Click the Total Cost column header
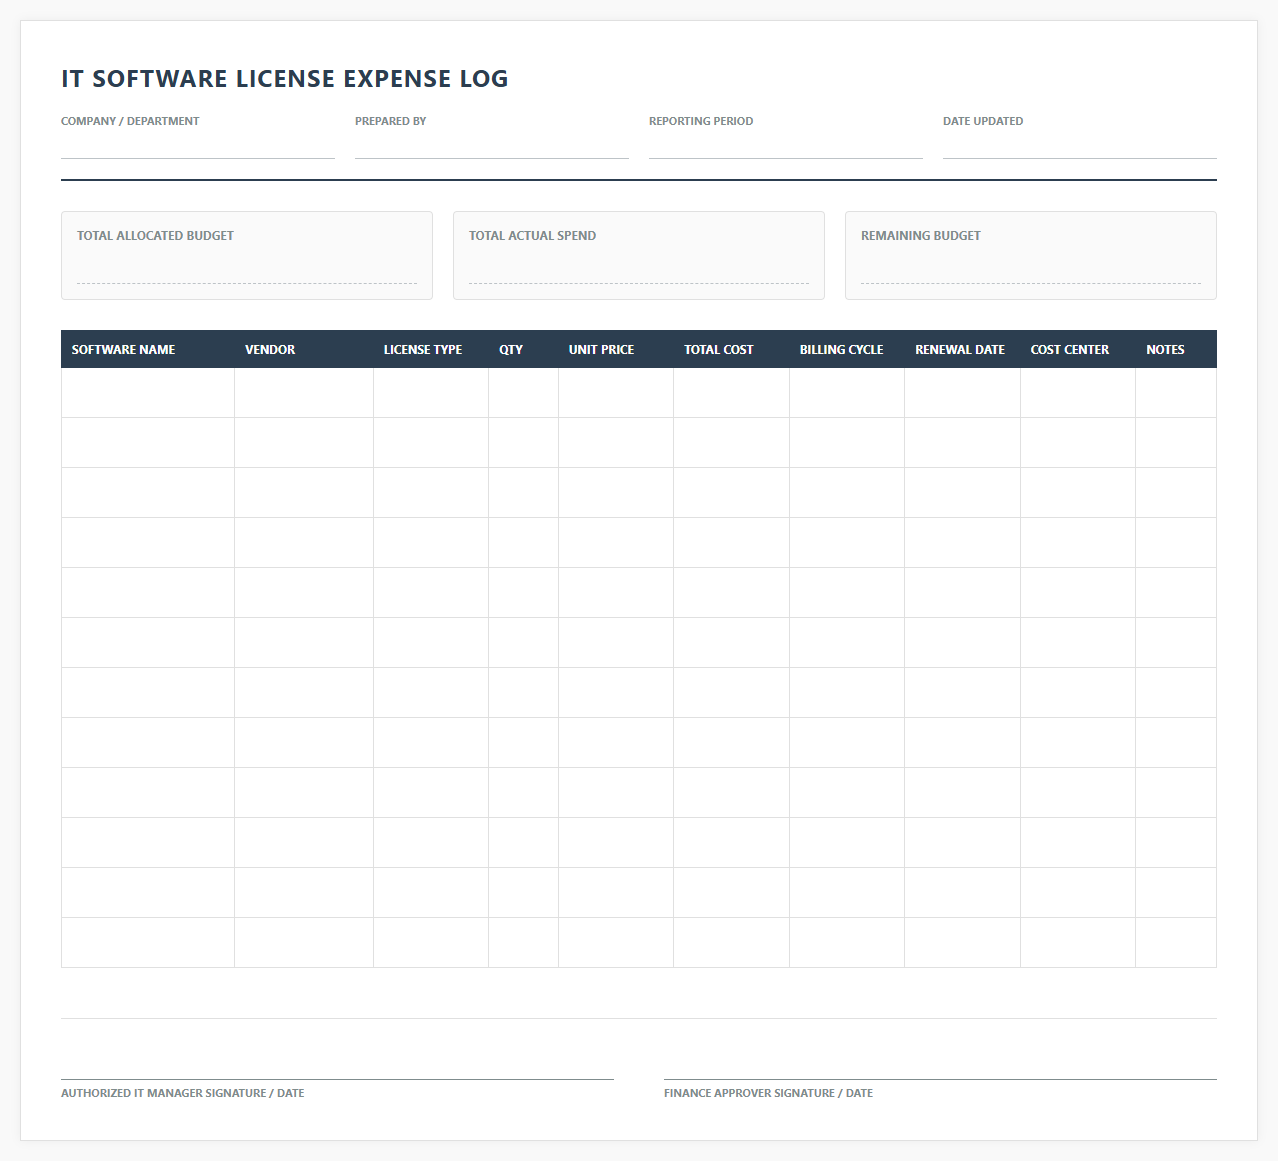The image size is (1278, 1161). (732, 349)
